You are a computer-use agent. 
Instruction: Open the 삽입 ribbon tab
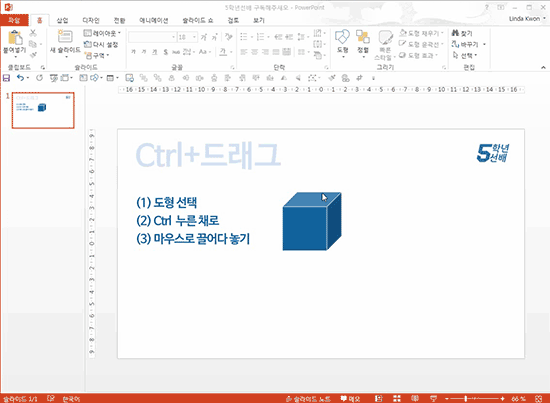tap(62, 20)
